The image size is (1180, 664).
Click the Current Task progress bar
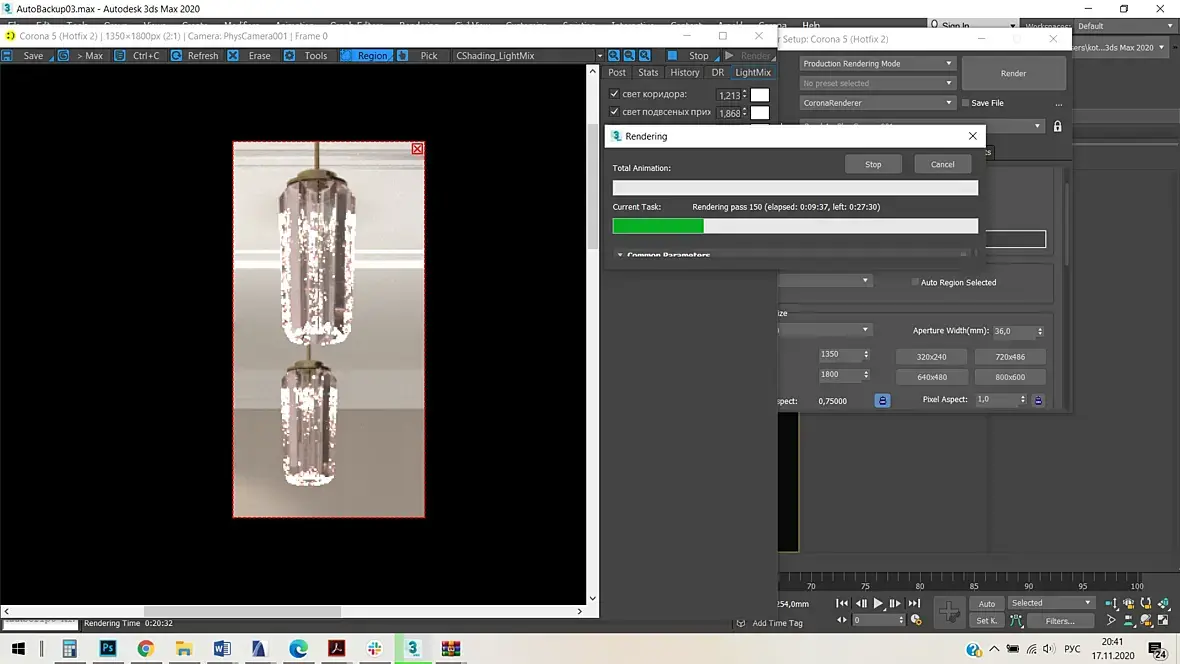[x=795, y=226]
